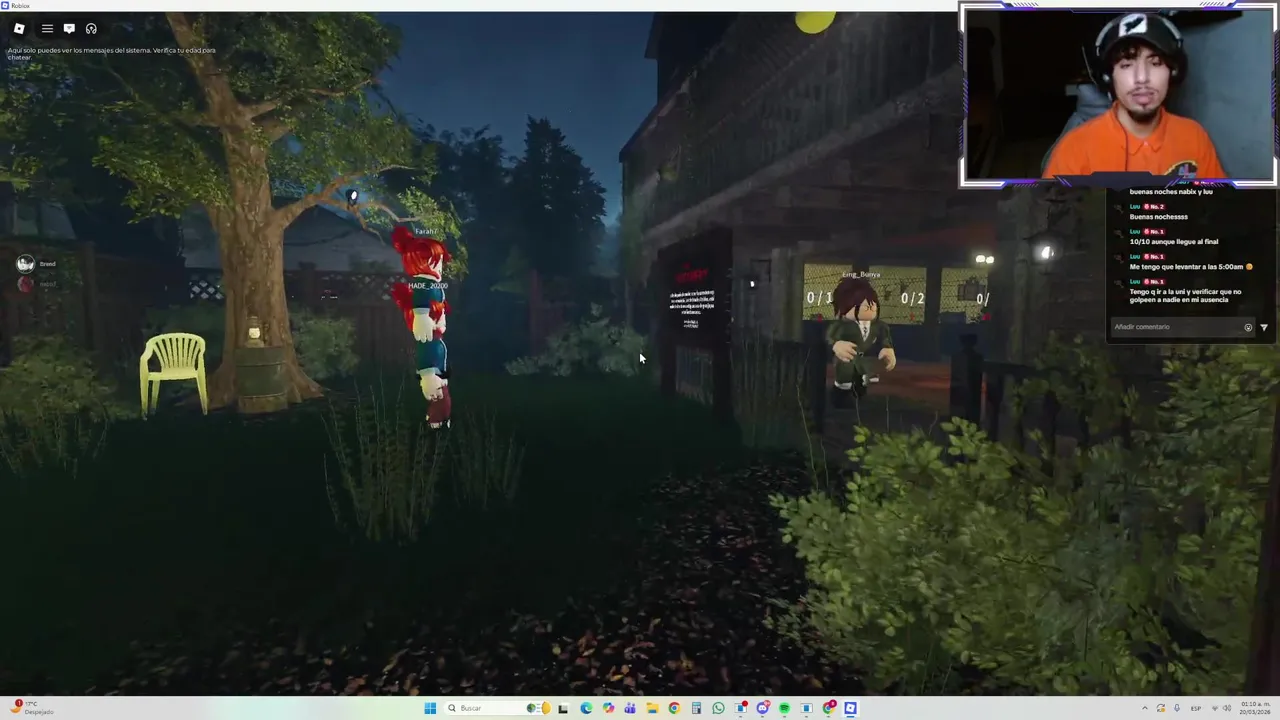Open the clock showing 01:10 a. m.
The image size is (1280, 720).
[x=1255, y=708]
